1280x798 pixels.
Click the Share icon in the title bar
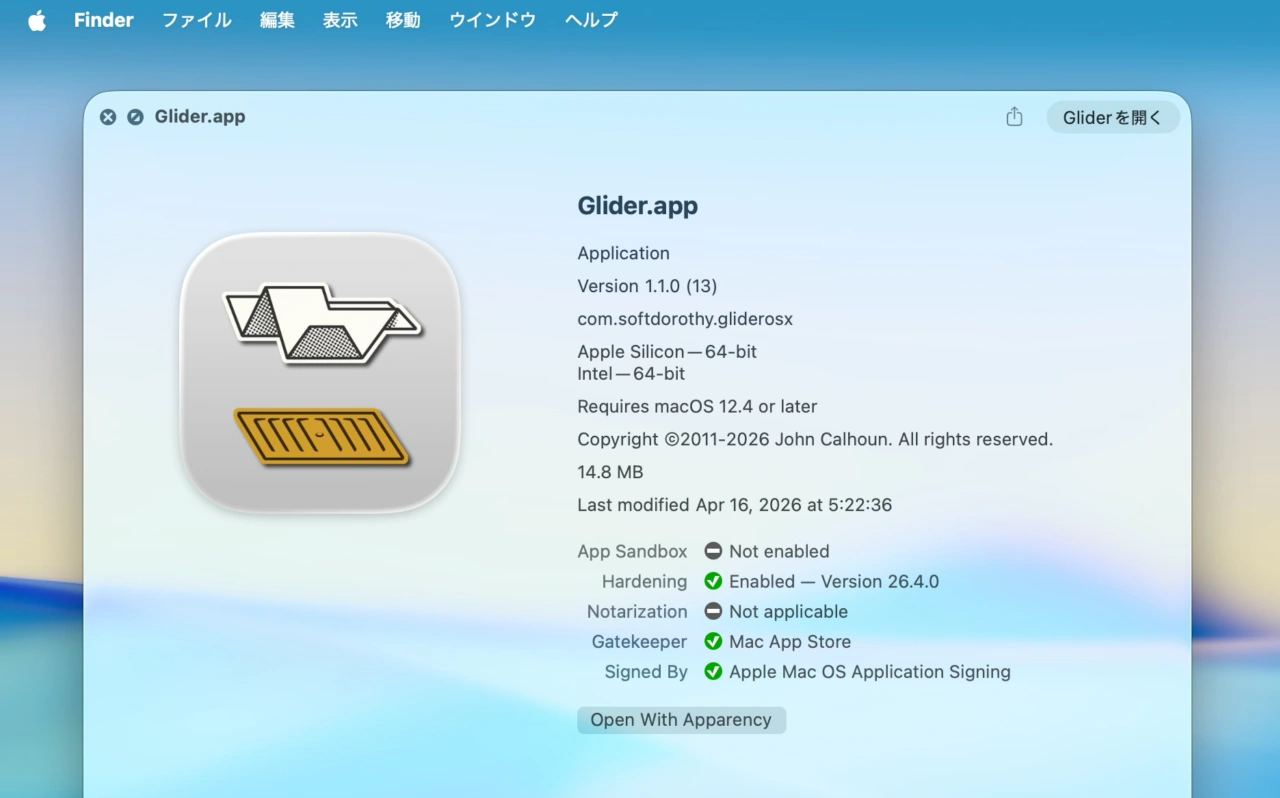click(1014, 117)
